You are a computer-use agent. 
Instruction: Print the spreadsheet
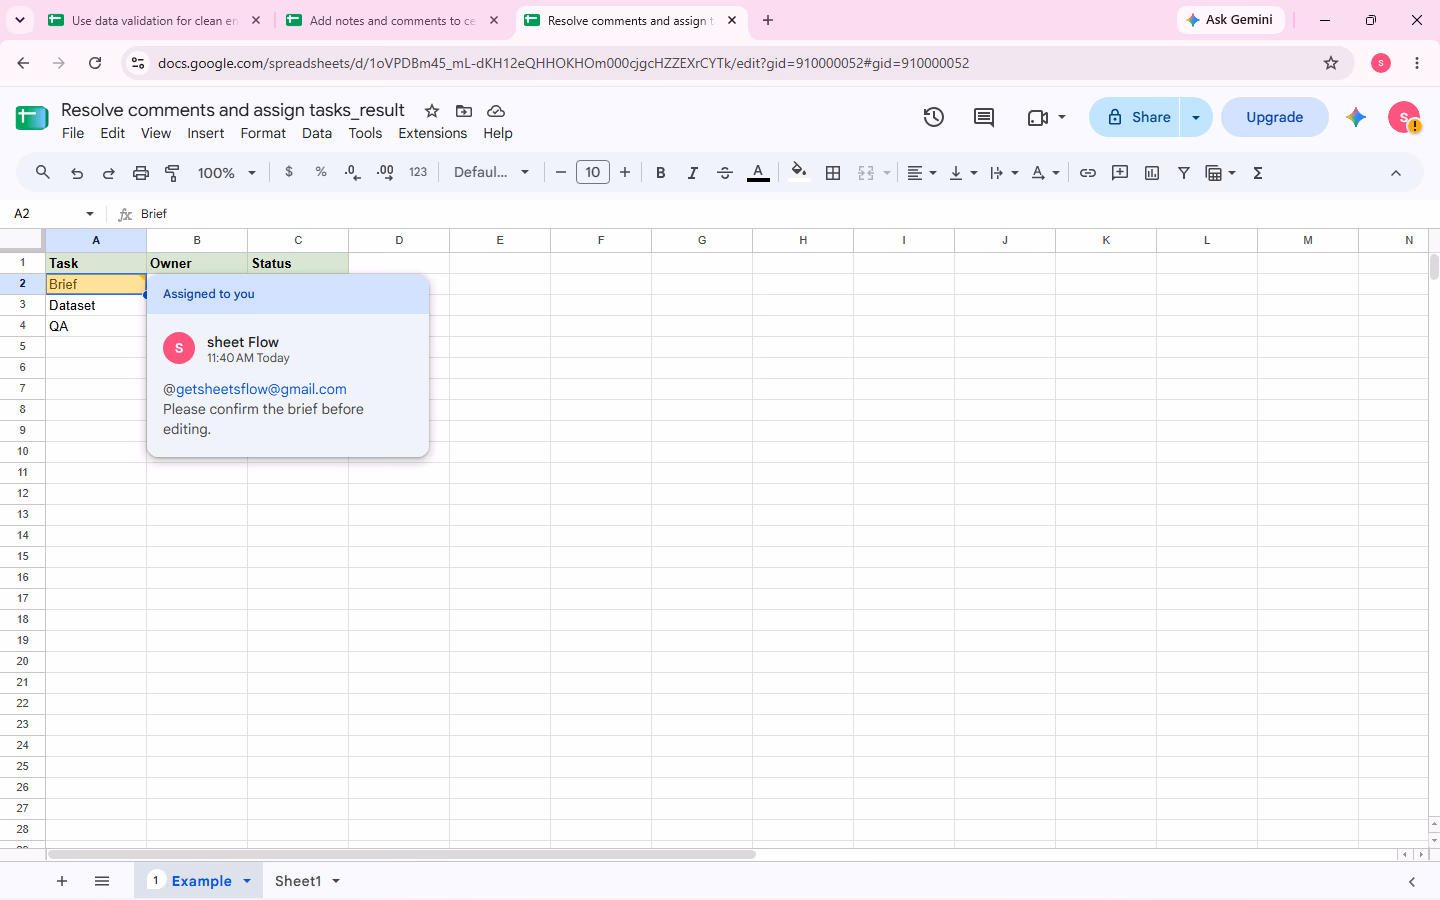(141, 173)
